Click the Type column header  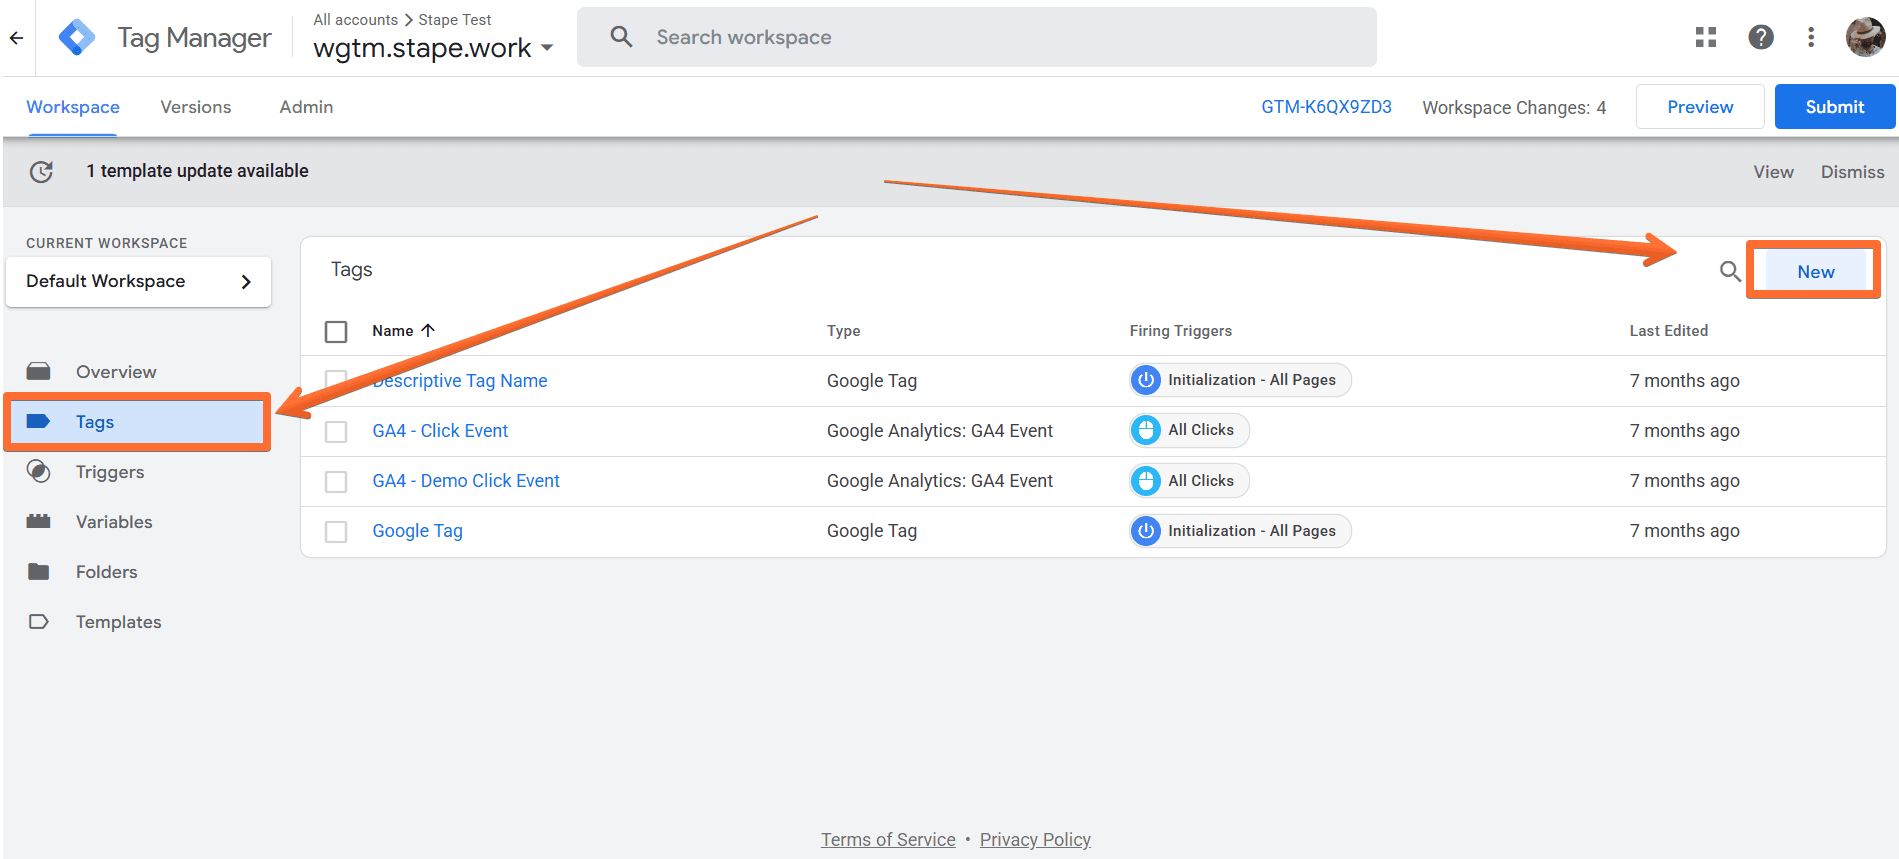click(x=843, y=331)
